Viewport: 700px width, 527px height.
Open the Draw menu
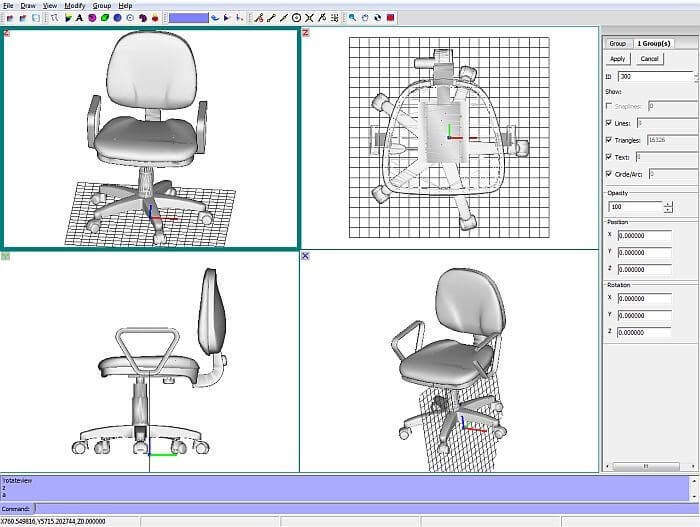[28, 6]
